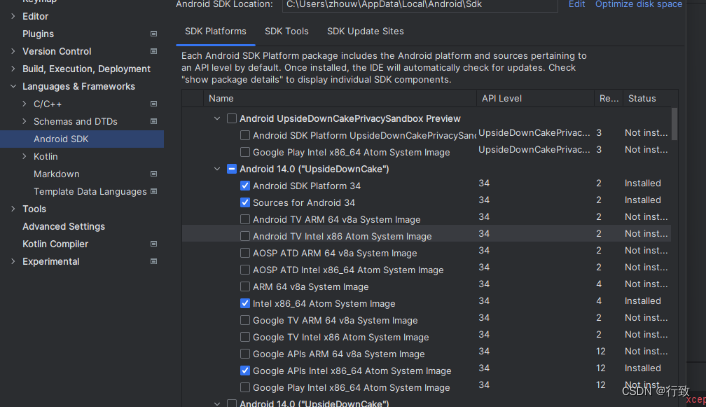This screenshot has width=706, height=407.
Task: Expand Schemas and DTDs node
Action: click(24, 122)
